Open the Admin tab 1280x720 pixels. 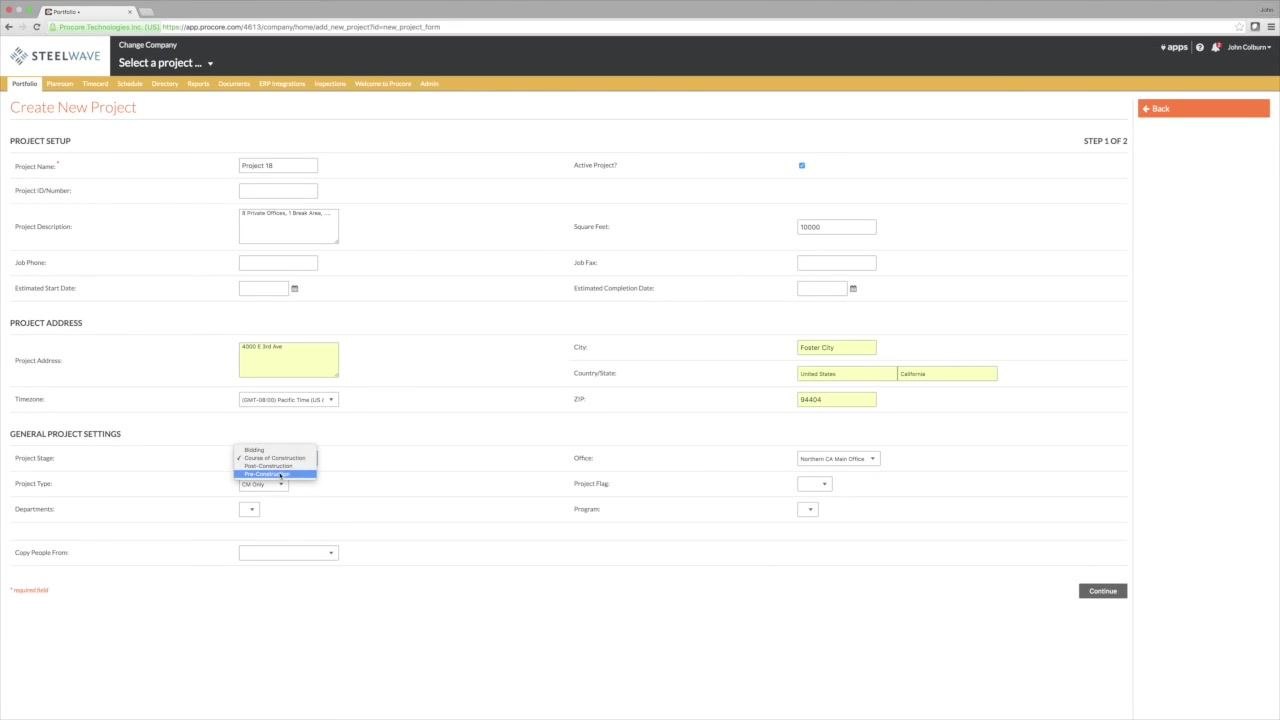tap(429, 84)
